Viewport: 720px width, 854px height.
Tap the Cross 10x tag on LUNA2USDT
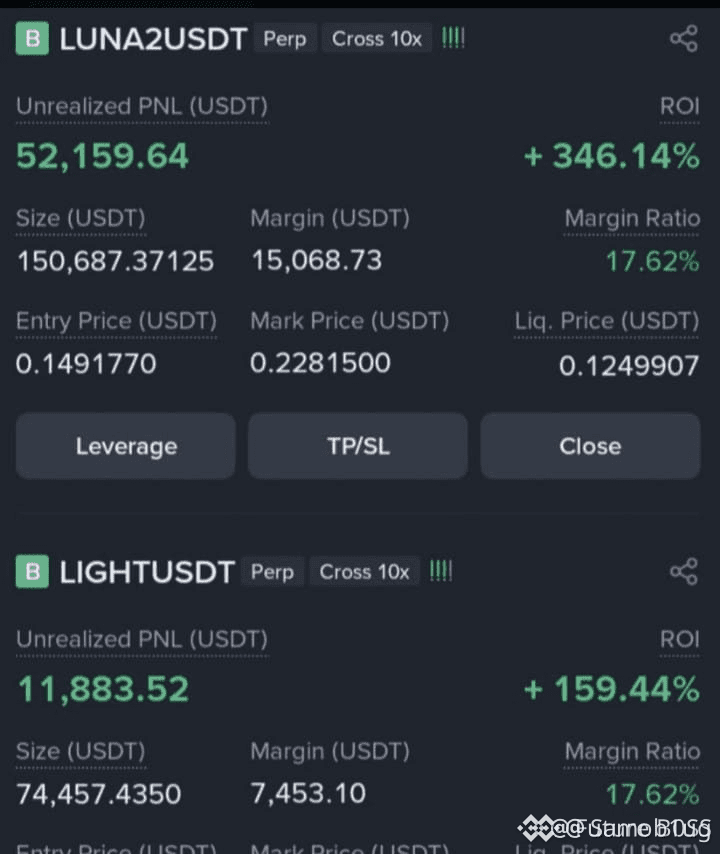pos(377,39)
